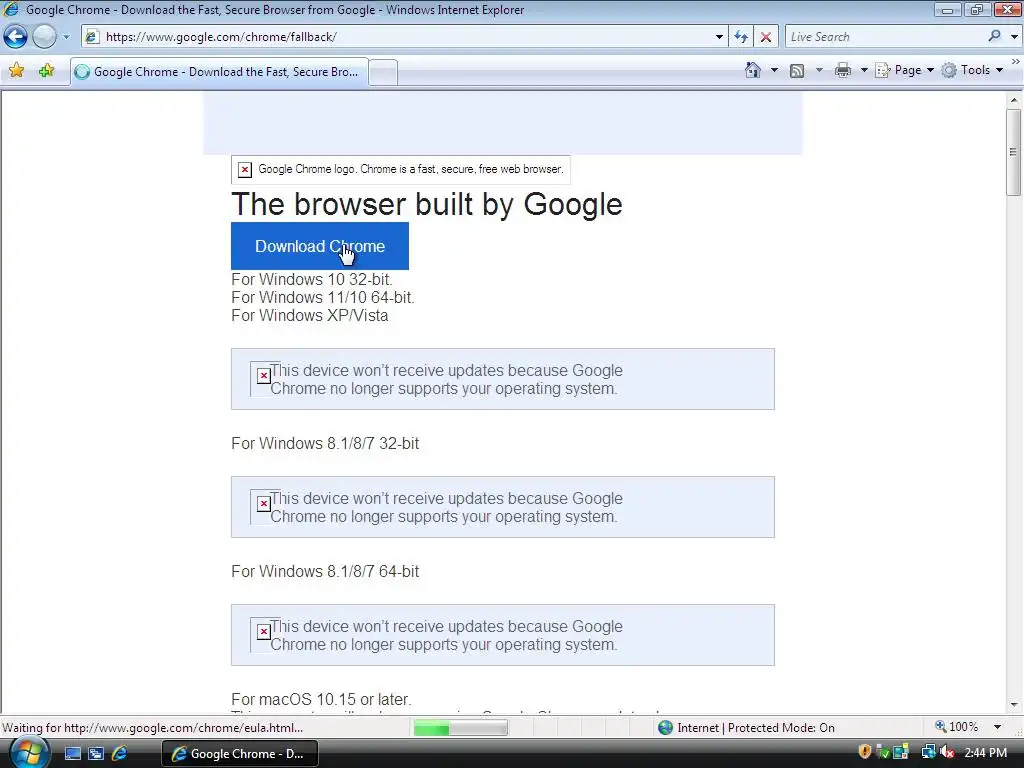Image resolution: width=1024 pixels, height=768 pixels.
Task: Open the recent pages dropdown arrow
Action: [x=66, y=37]
